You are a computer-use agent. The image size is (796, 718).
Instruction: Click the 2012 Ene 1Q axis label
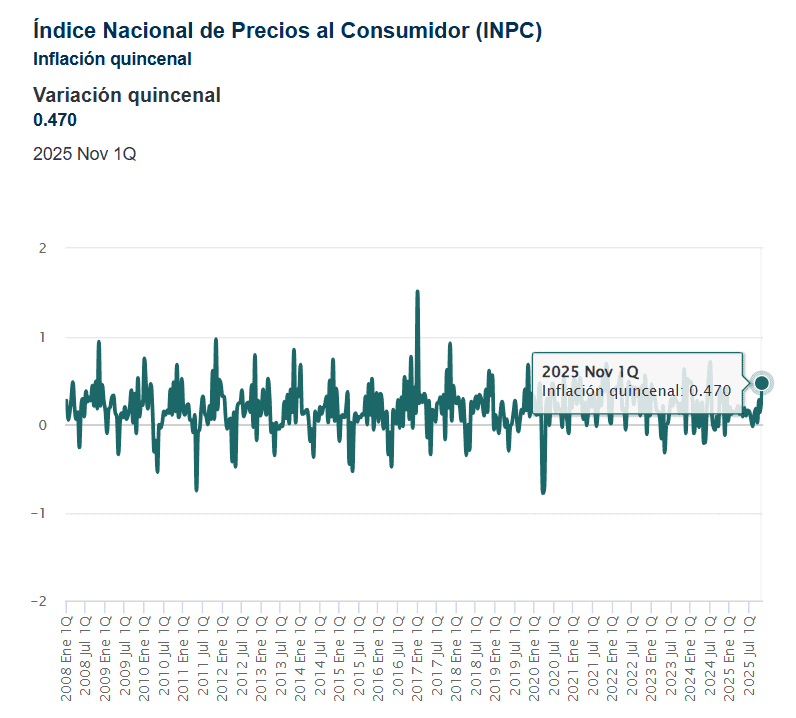click(222, 658)
